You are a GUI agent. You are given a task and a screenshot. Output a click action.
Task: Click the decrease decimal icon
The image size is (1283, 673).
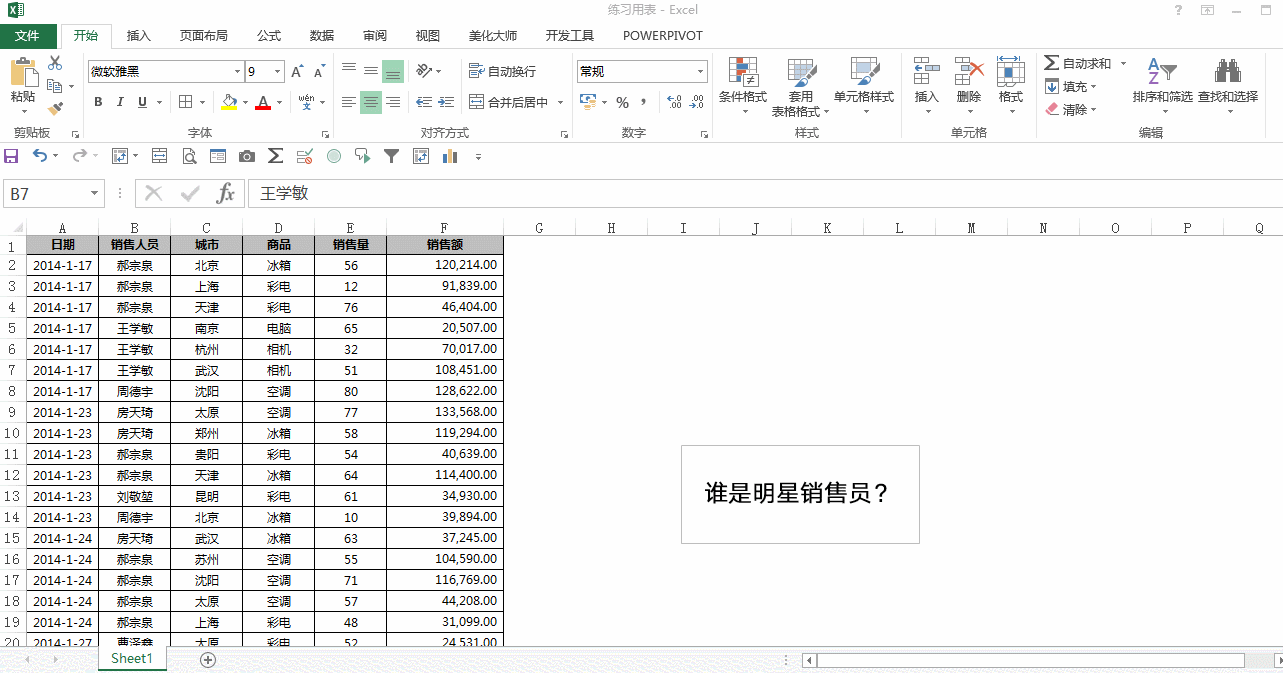pyautogui.click(x=697, y=102)
